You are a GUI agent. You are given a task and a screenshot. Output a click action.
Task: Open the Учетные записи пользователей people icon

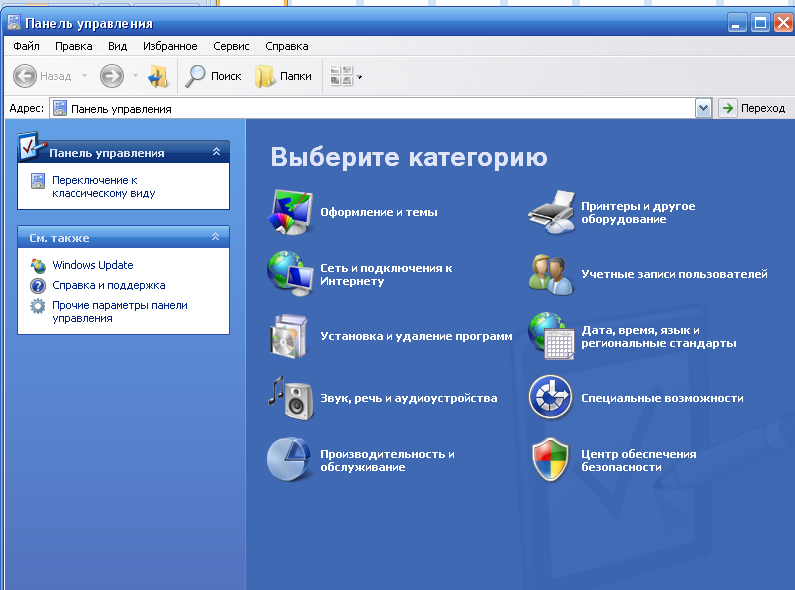(x=551, y=274)
